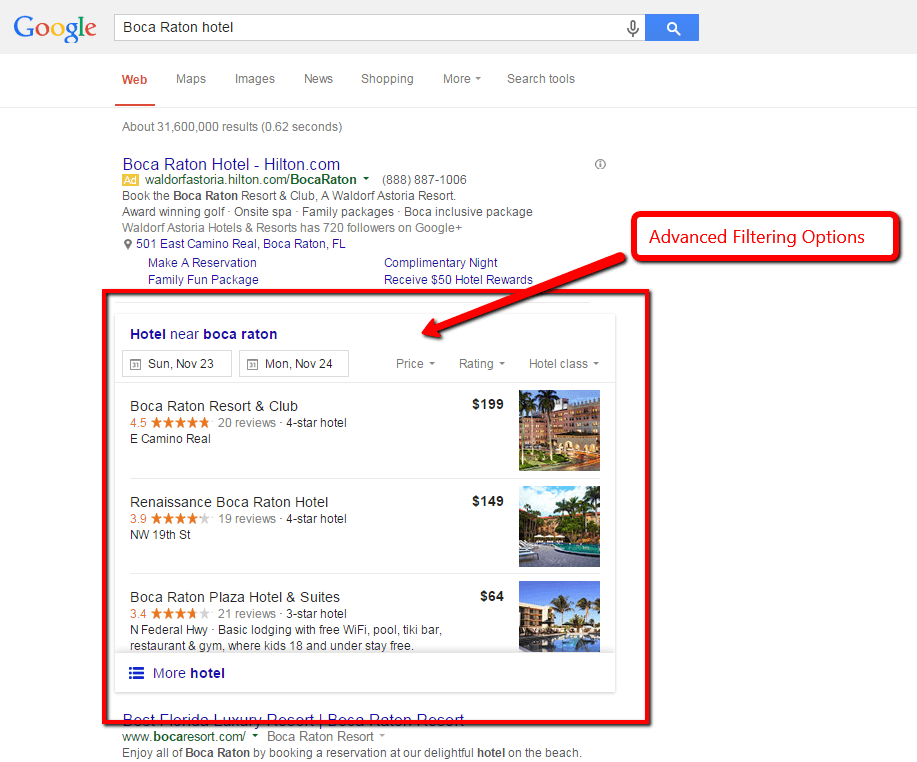
Task: Open the Hotel class filter dropdown
Action: 564,364
